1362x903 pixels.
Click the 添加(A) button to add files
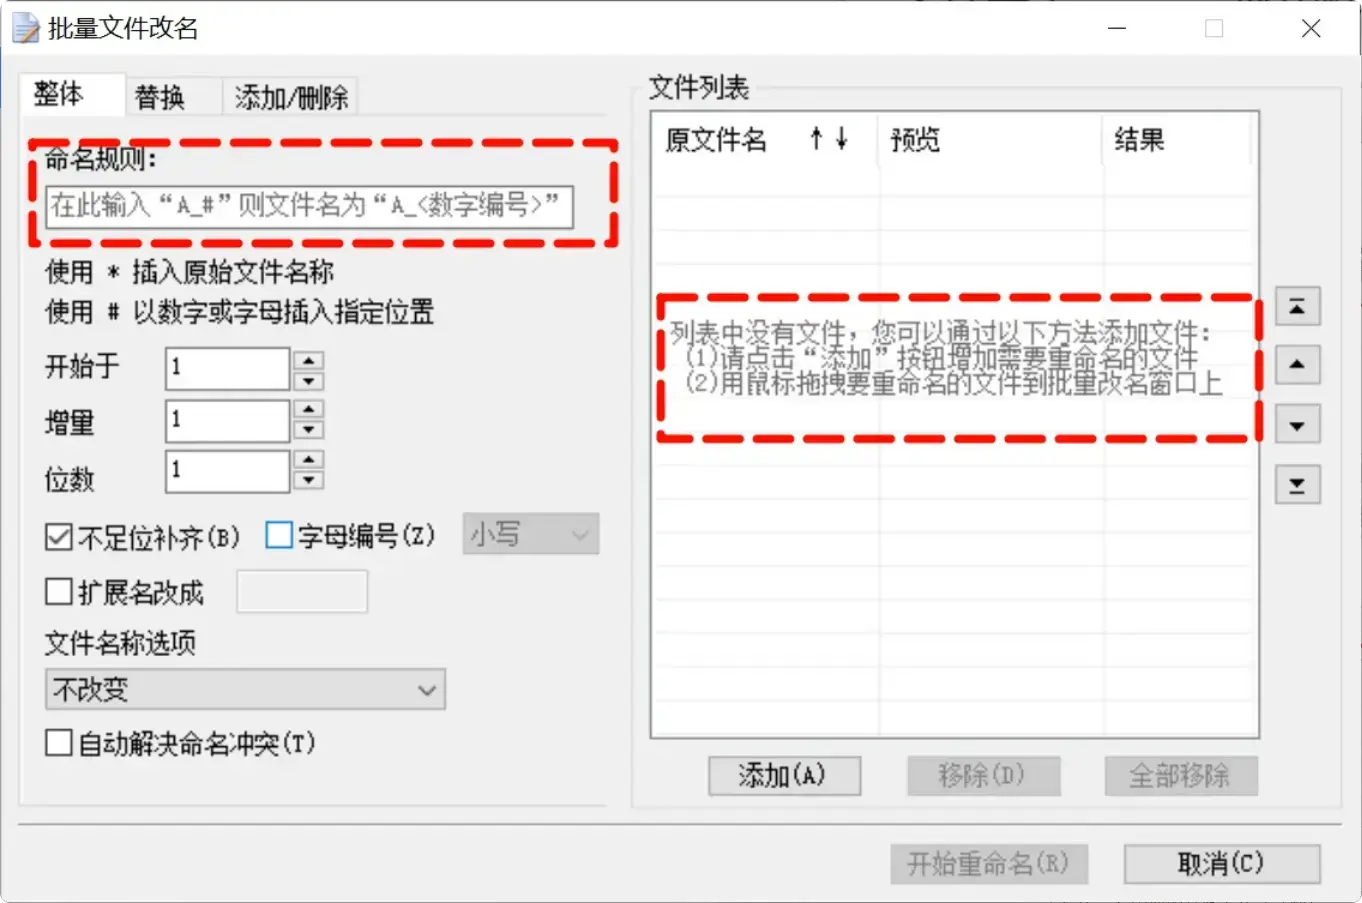784,776
